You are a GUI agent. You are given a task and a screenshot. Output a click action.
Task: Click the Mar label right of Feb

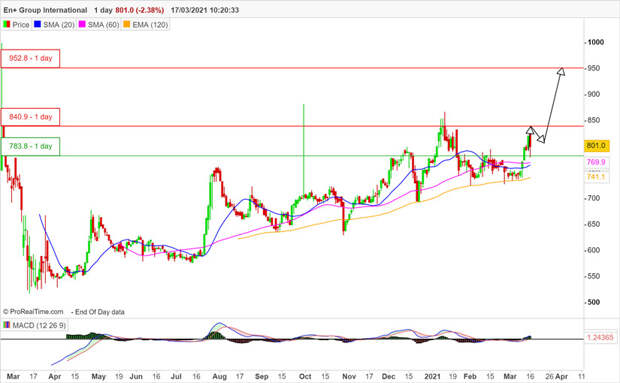point(510,377)
